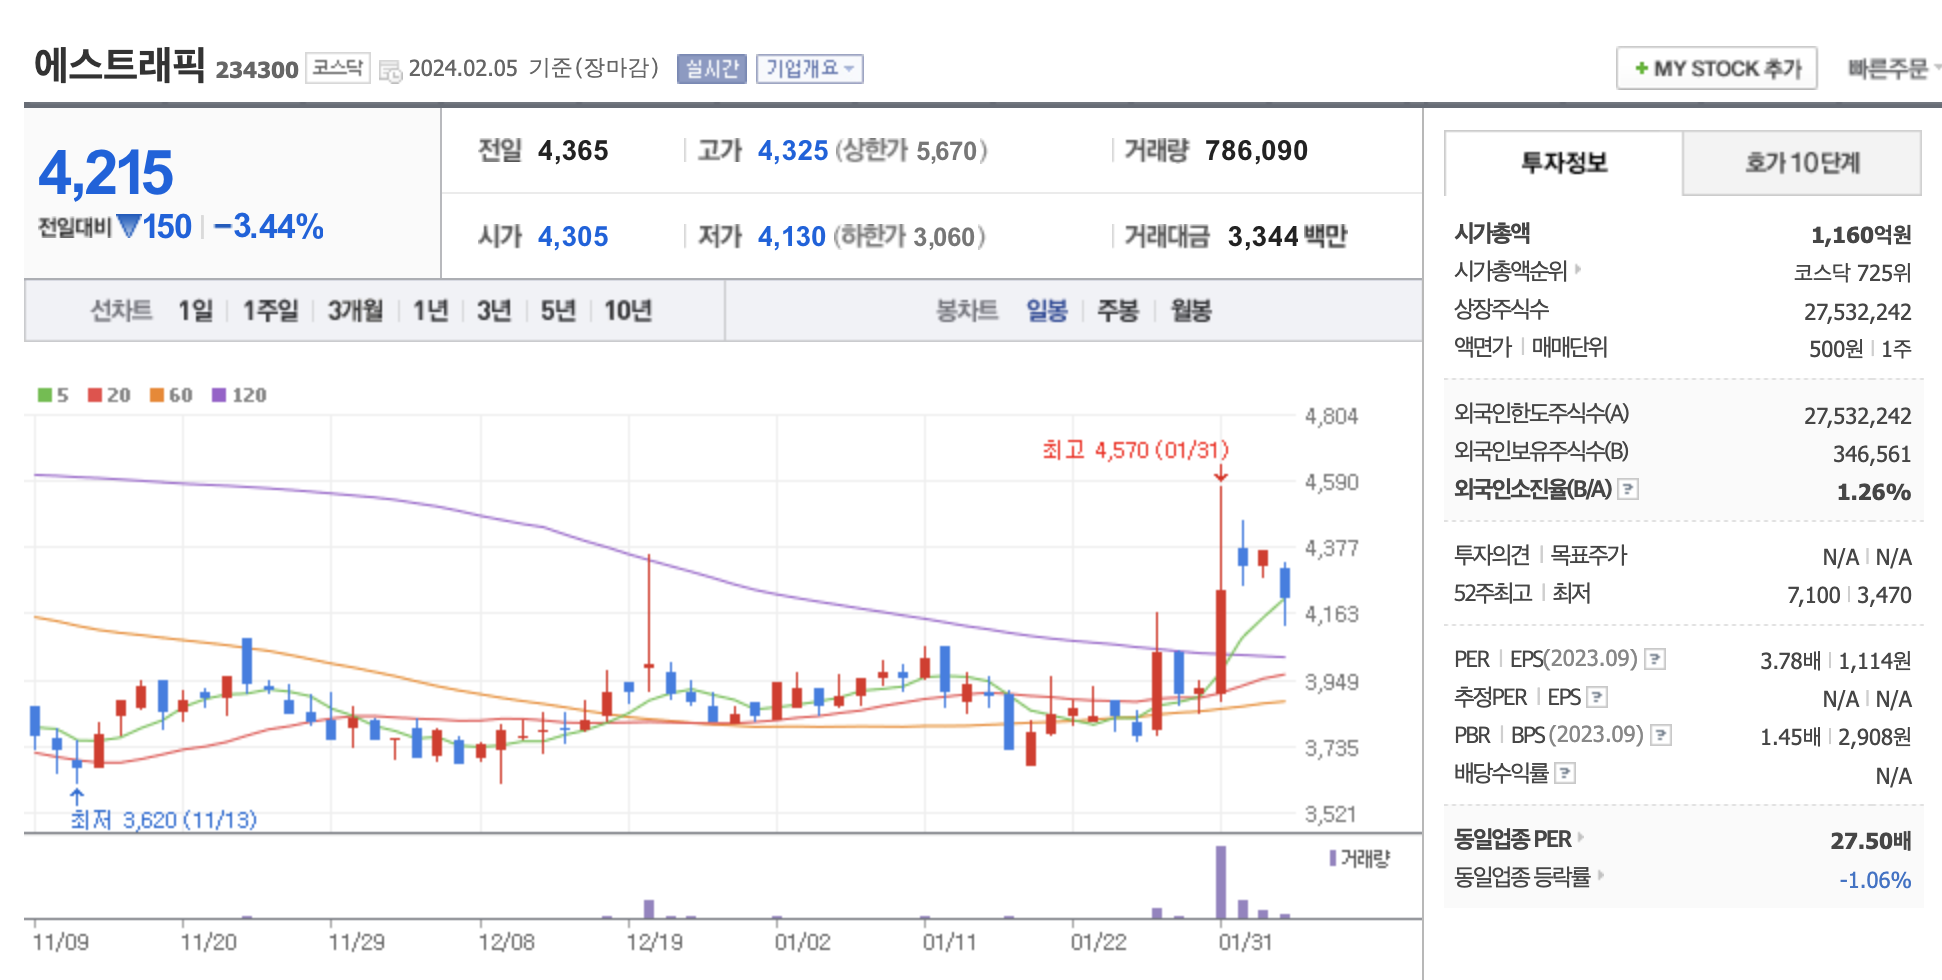Image resolution: width=1942 pixels, height=980 pixels.
Task: Select the 일봉 candlestick chart
Action: point(1047,311)
